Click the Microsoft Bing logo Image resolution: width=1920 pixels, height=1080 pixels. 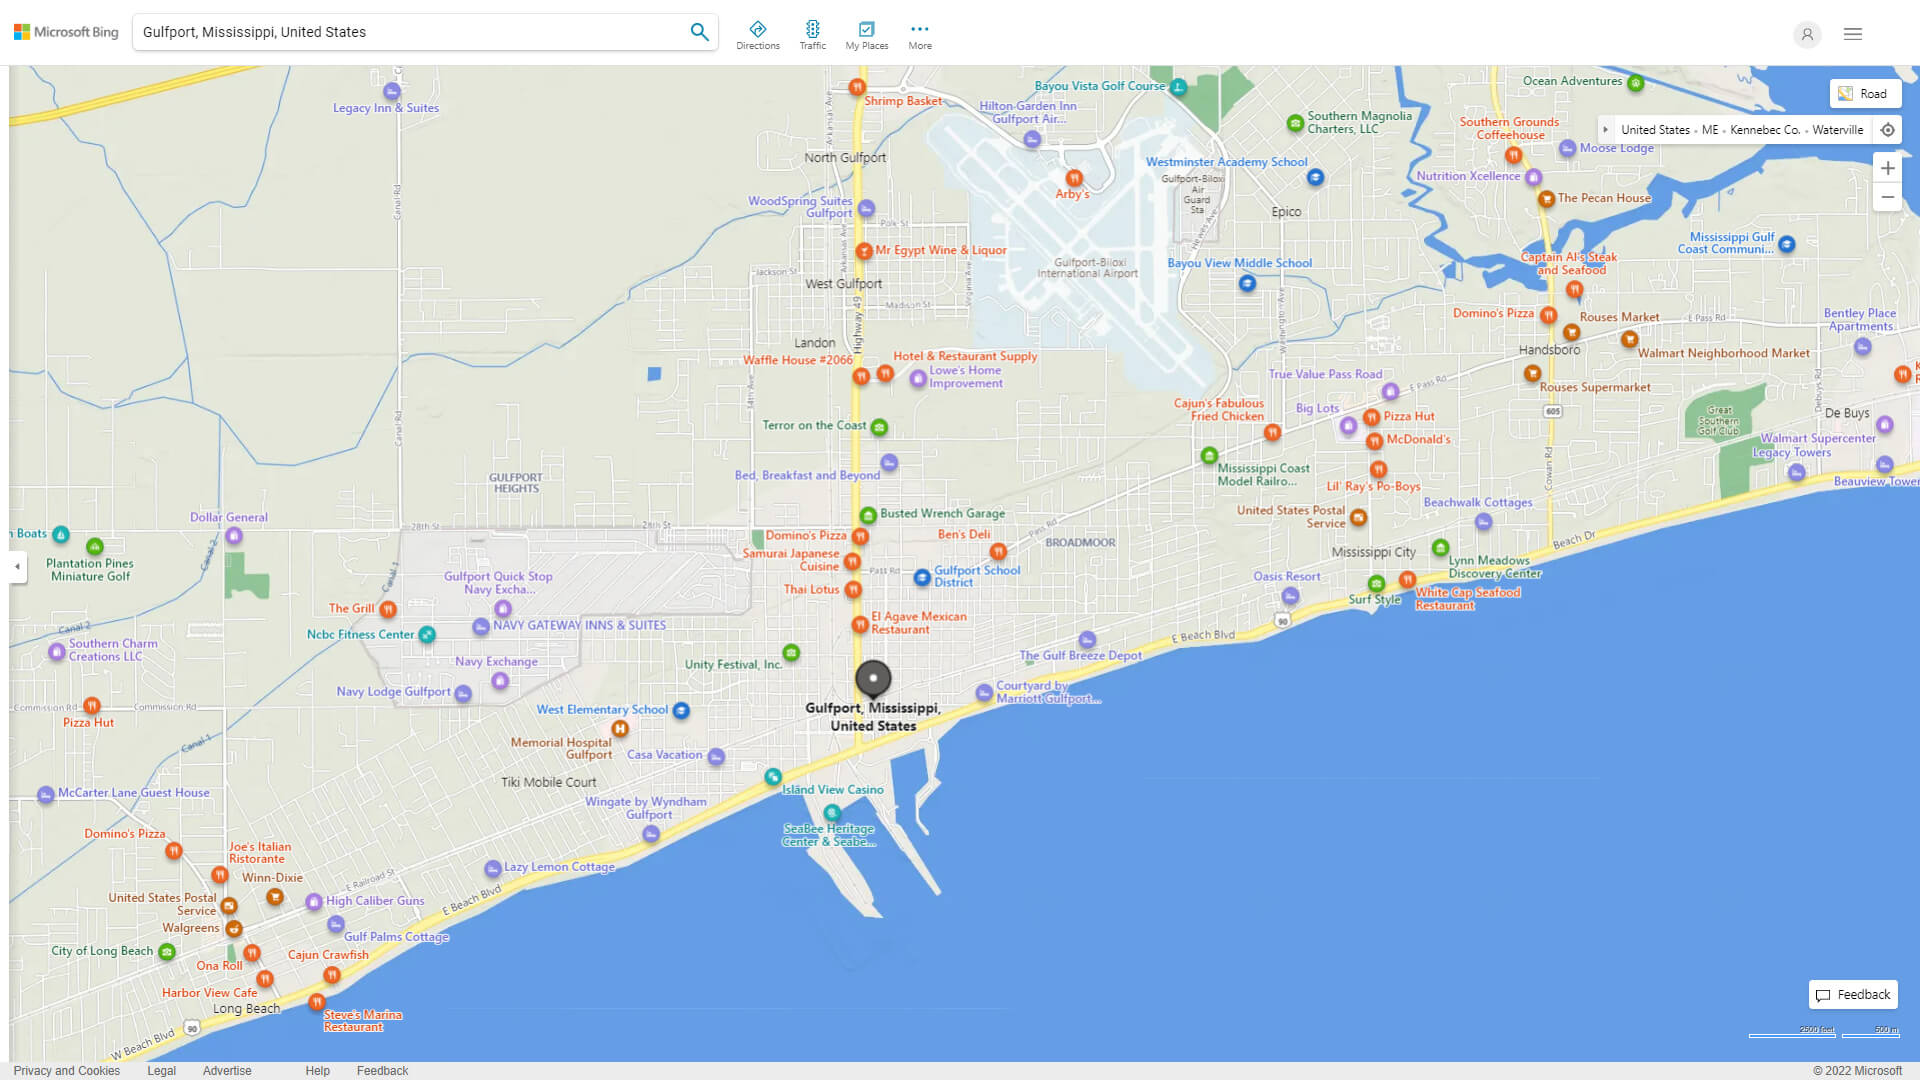pyautogui.click(x=66, y=32)
